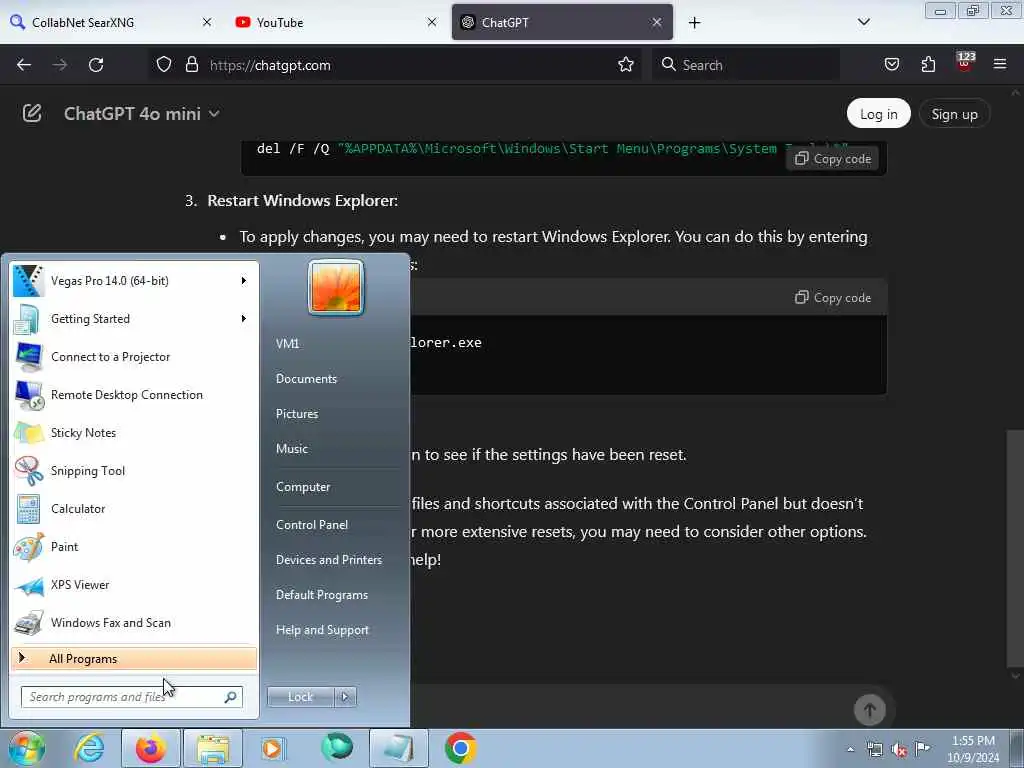Open Documents from the Start menu

(x=306, y=379)
